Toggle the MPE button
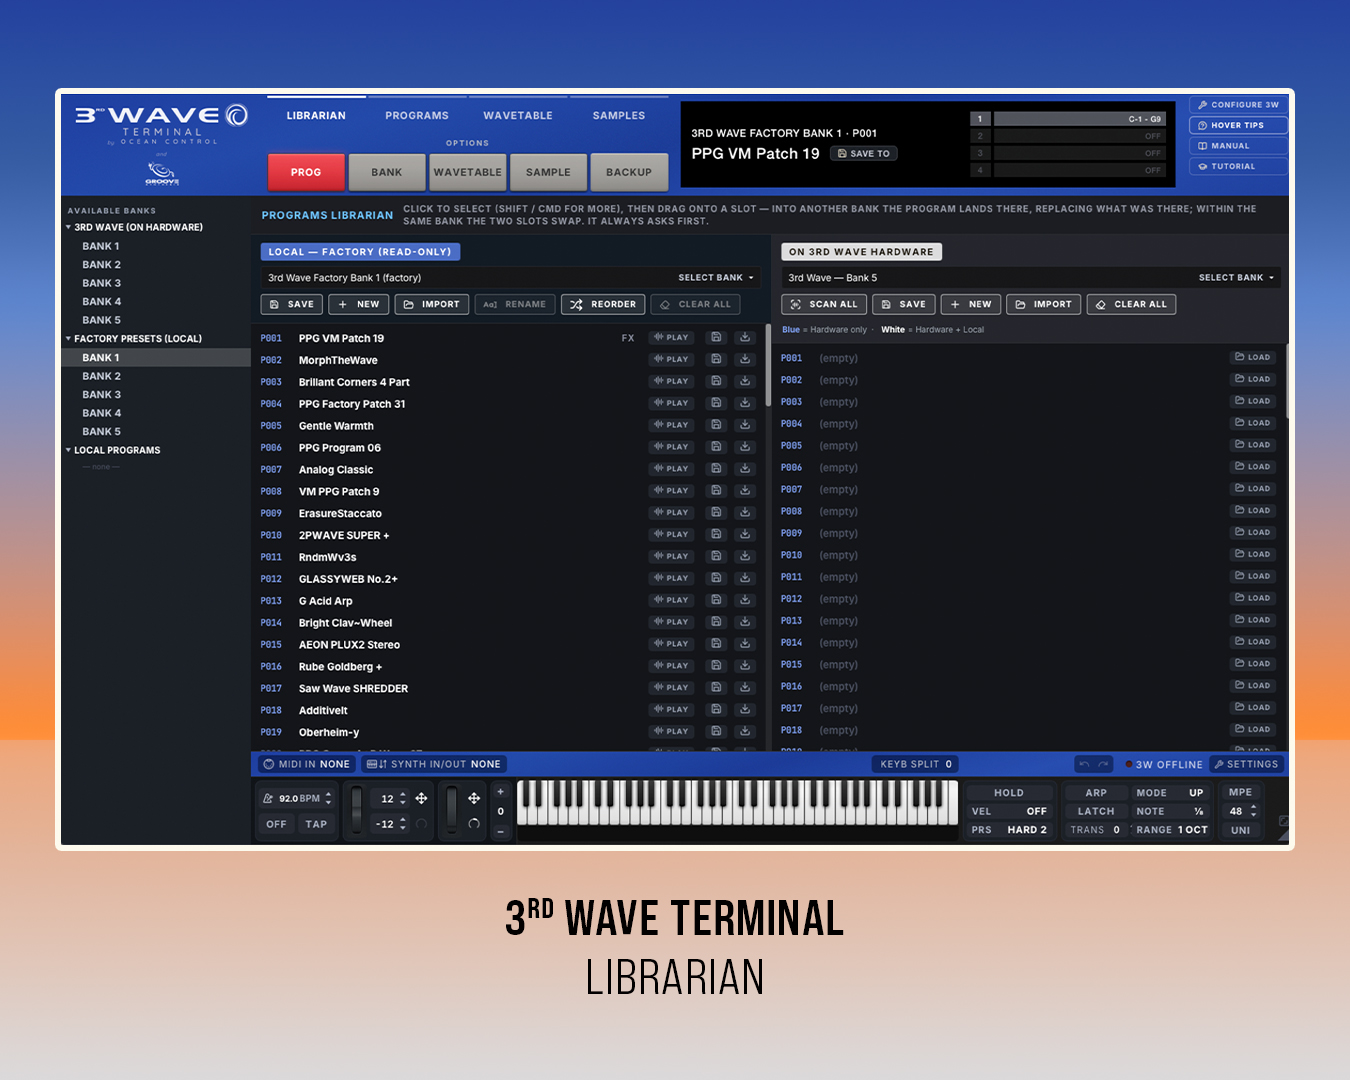1350x1080 pixels. (x=1240, y=792)
